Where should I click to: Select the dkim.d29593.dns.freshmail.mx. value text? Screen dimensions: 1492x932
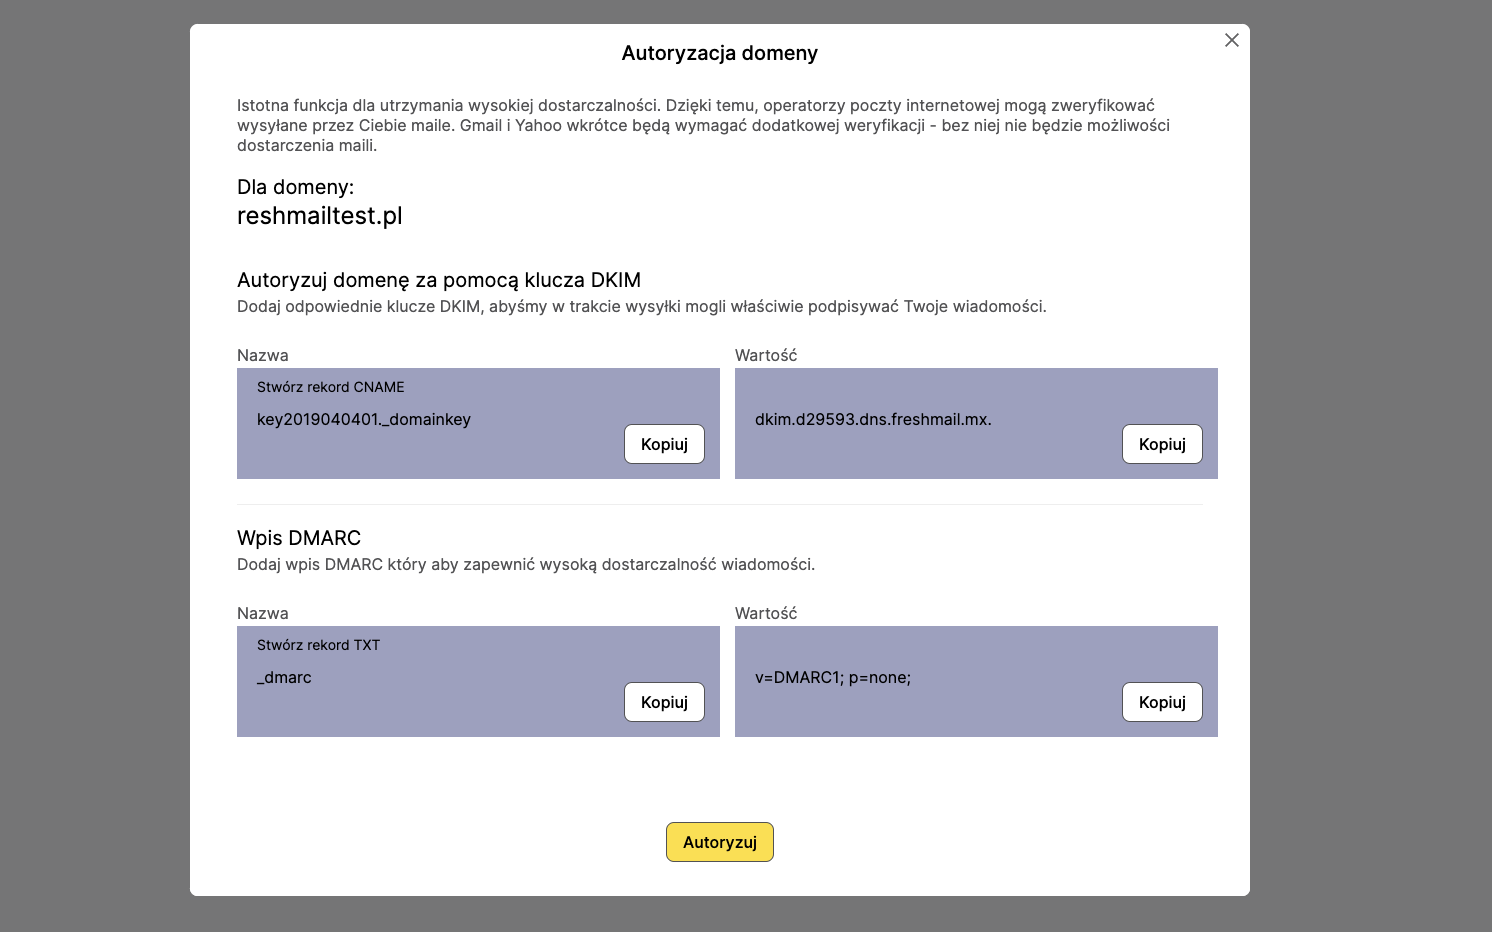coord(873,419)
